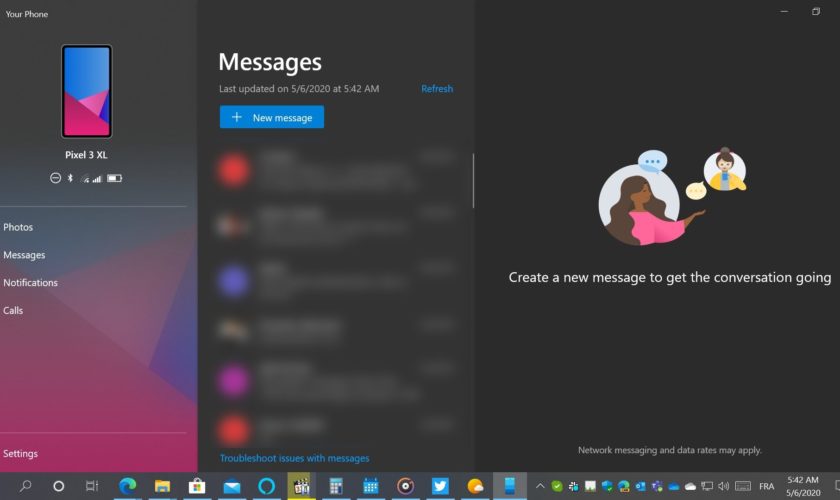Launch Twitter from the taskbar
Screen dimensions: 840x500
pos(440,486)
